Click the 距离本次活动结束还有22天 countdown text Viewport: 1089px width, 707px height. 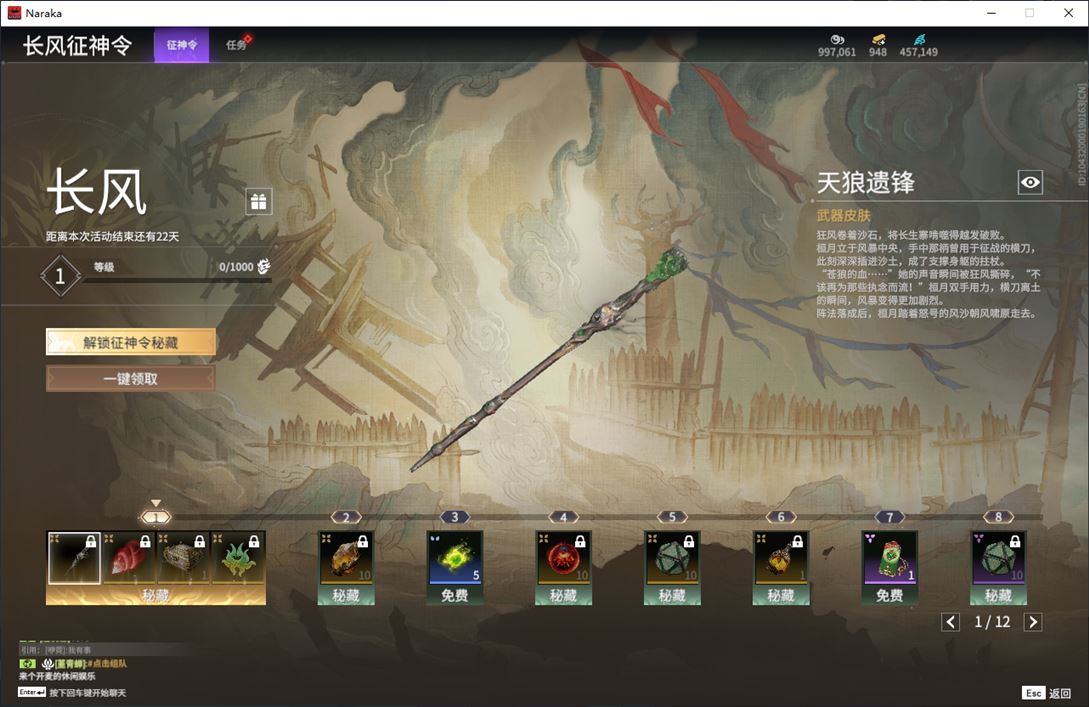click(113, 236)
